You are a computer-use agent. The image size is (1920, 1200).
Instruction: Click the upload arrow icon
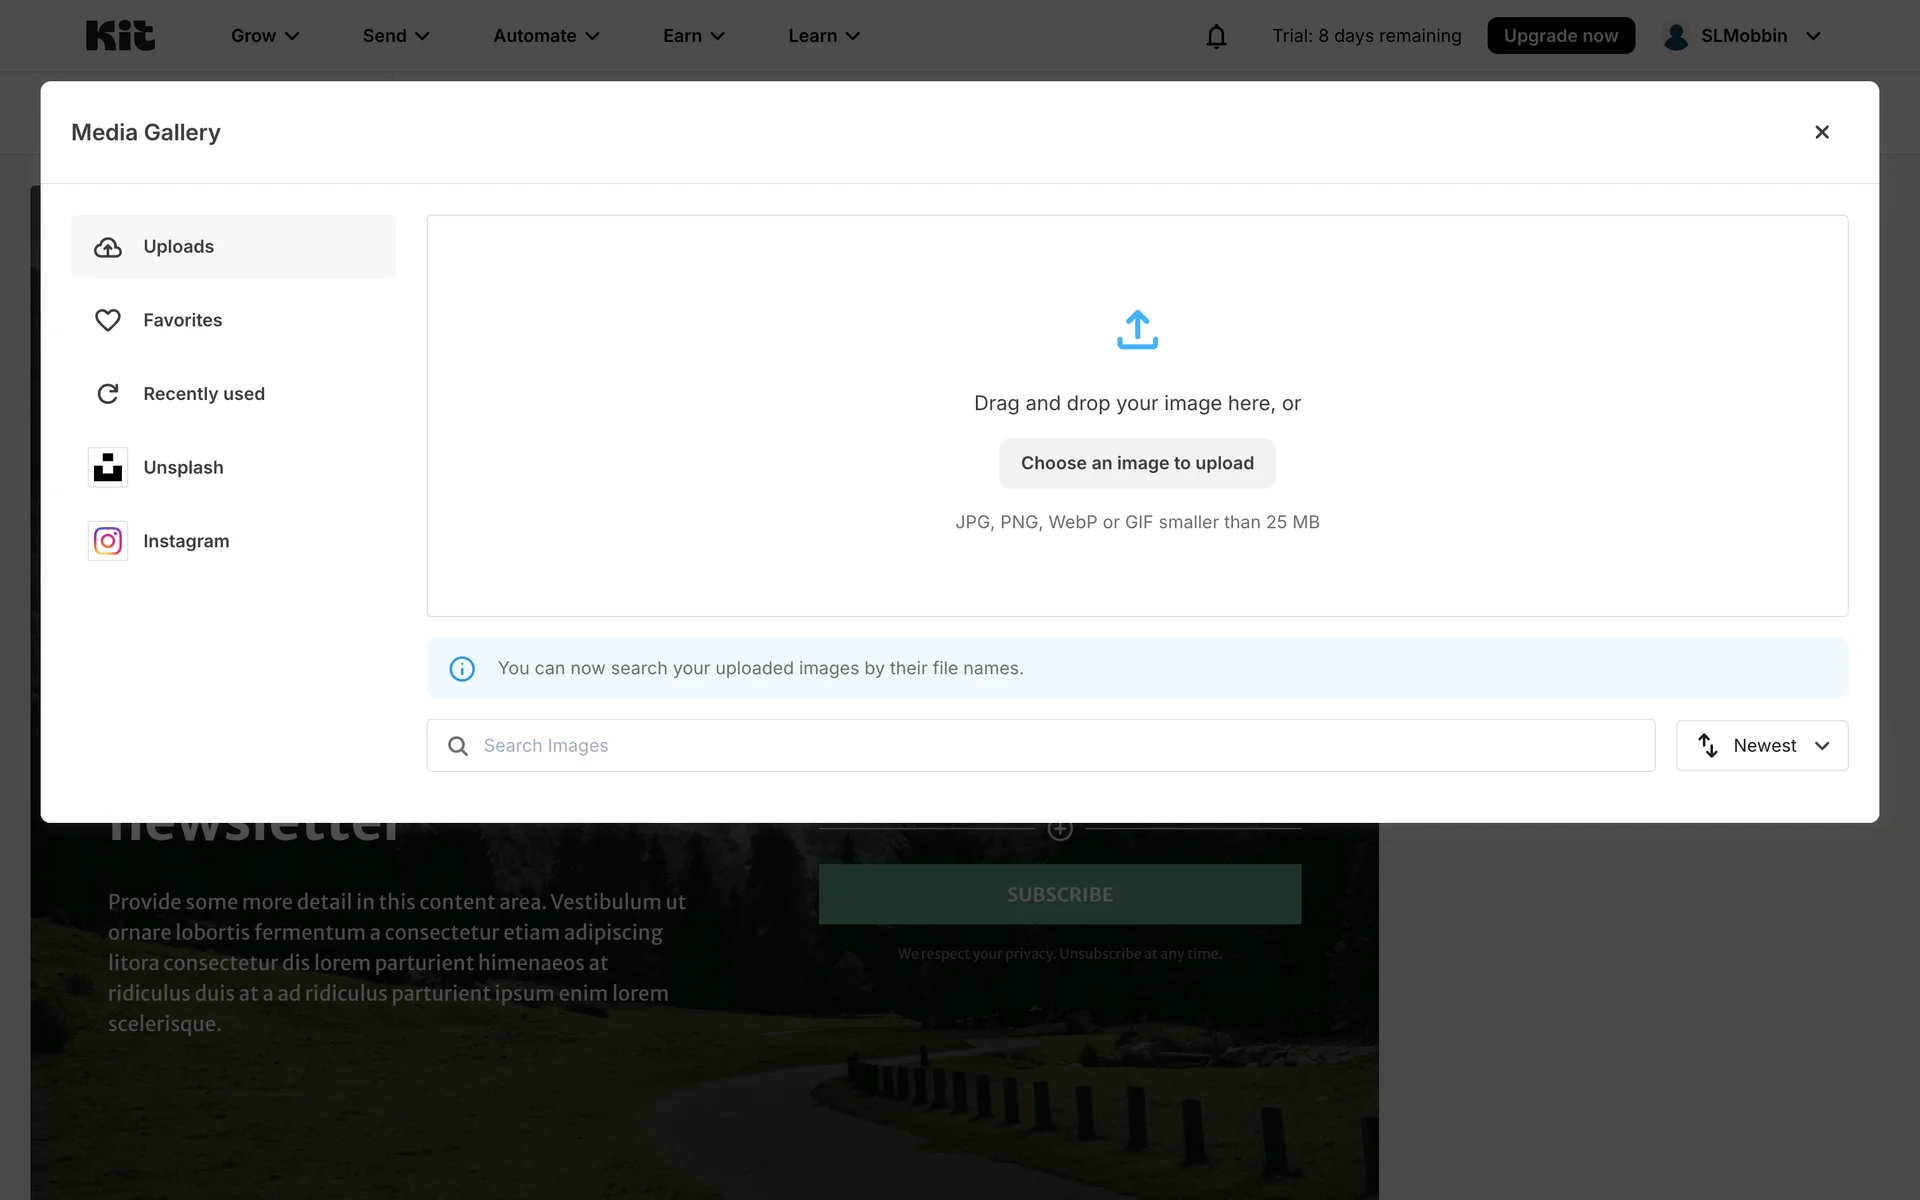1137,330
